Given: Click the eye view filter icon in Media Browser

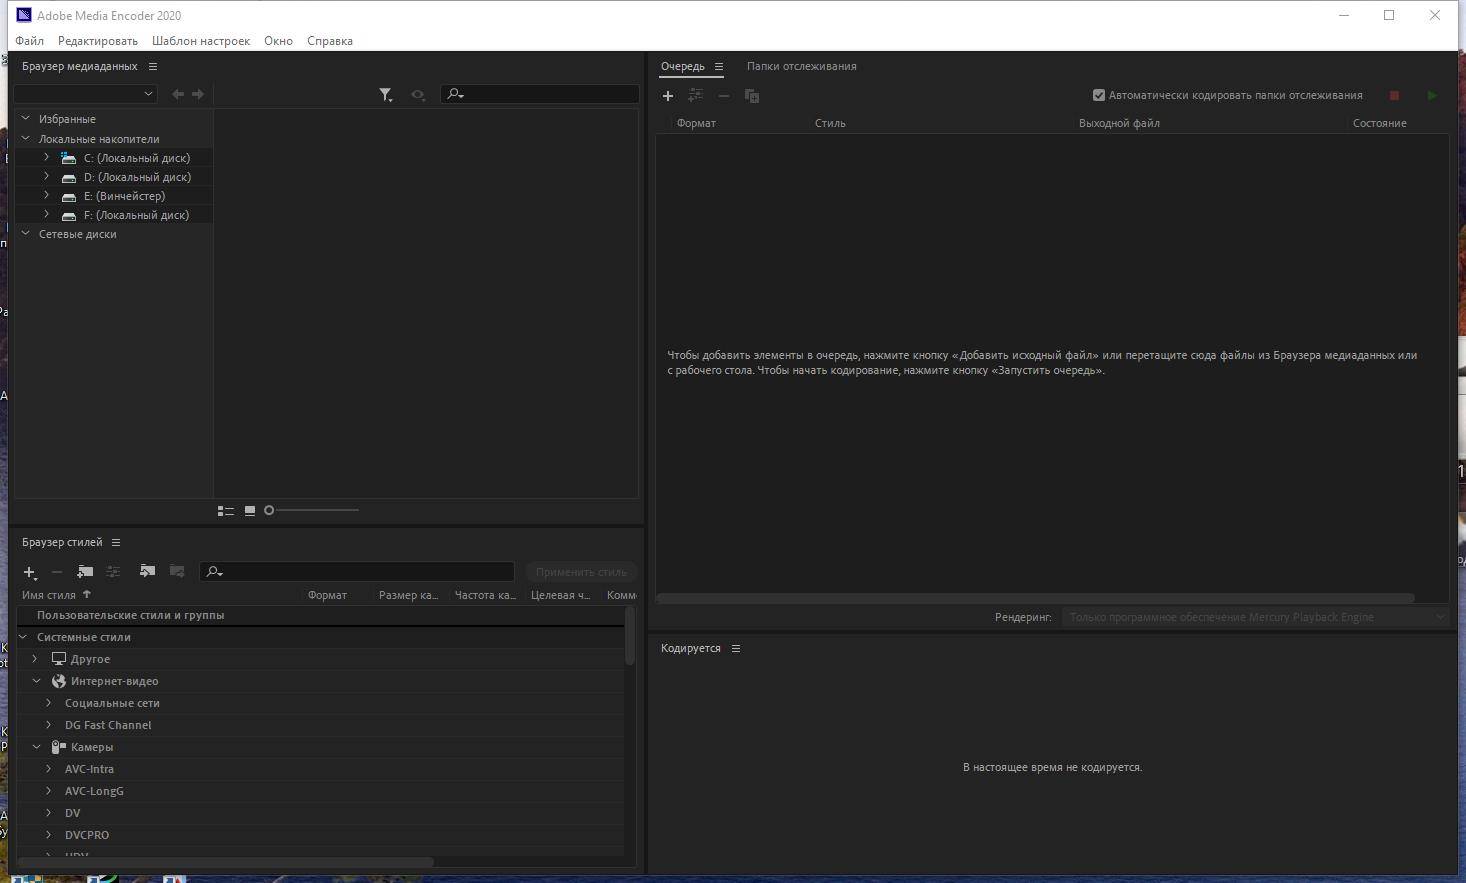Looking at the screenshot, I should pyautogui.click(x=418, y=94).
